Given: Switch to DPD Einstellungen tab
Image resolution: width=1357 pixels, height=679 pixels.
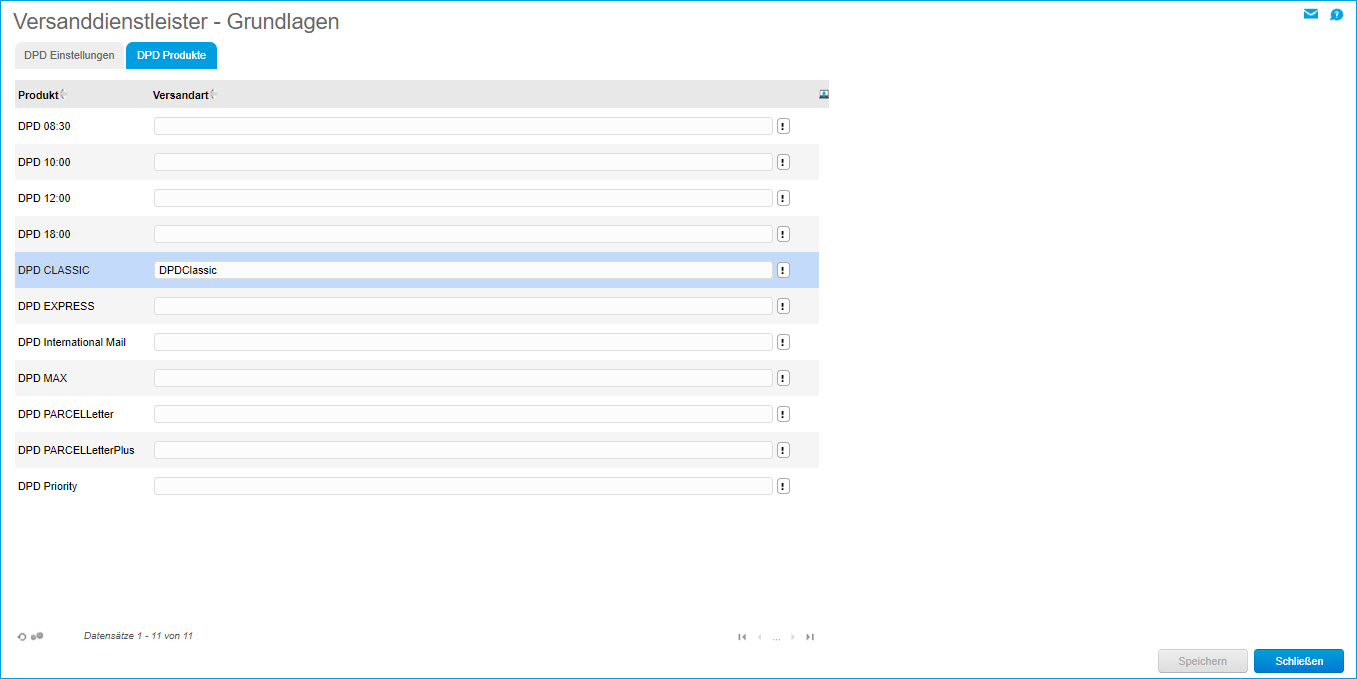Looking at the screenshot, I should click(x=69, y=56).
